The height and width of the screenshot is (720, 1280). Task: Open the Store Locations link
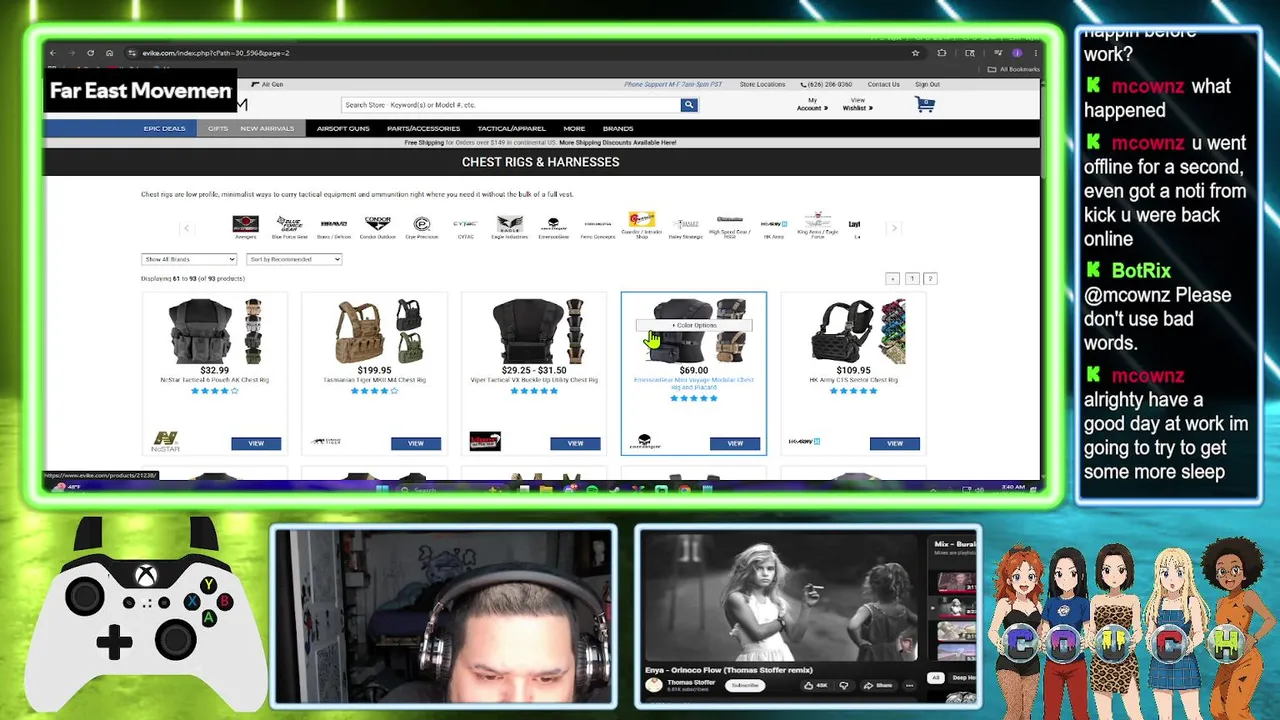coord(762,84)
